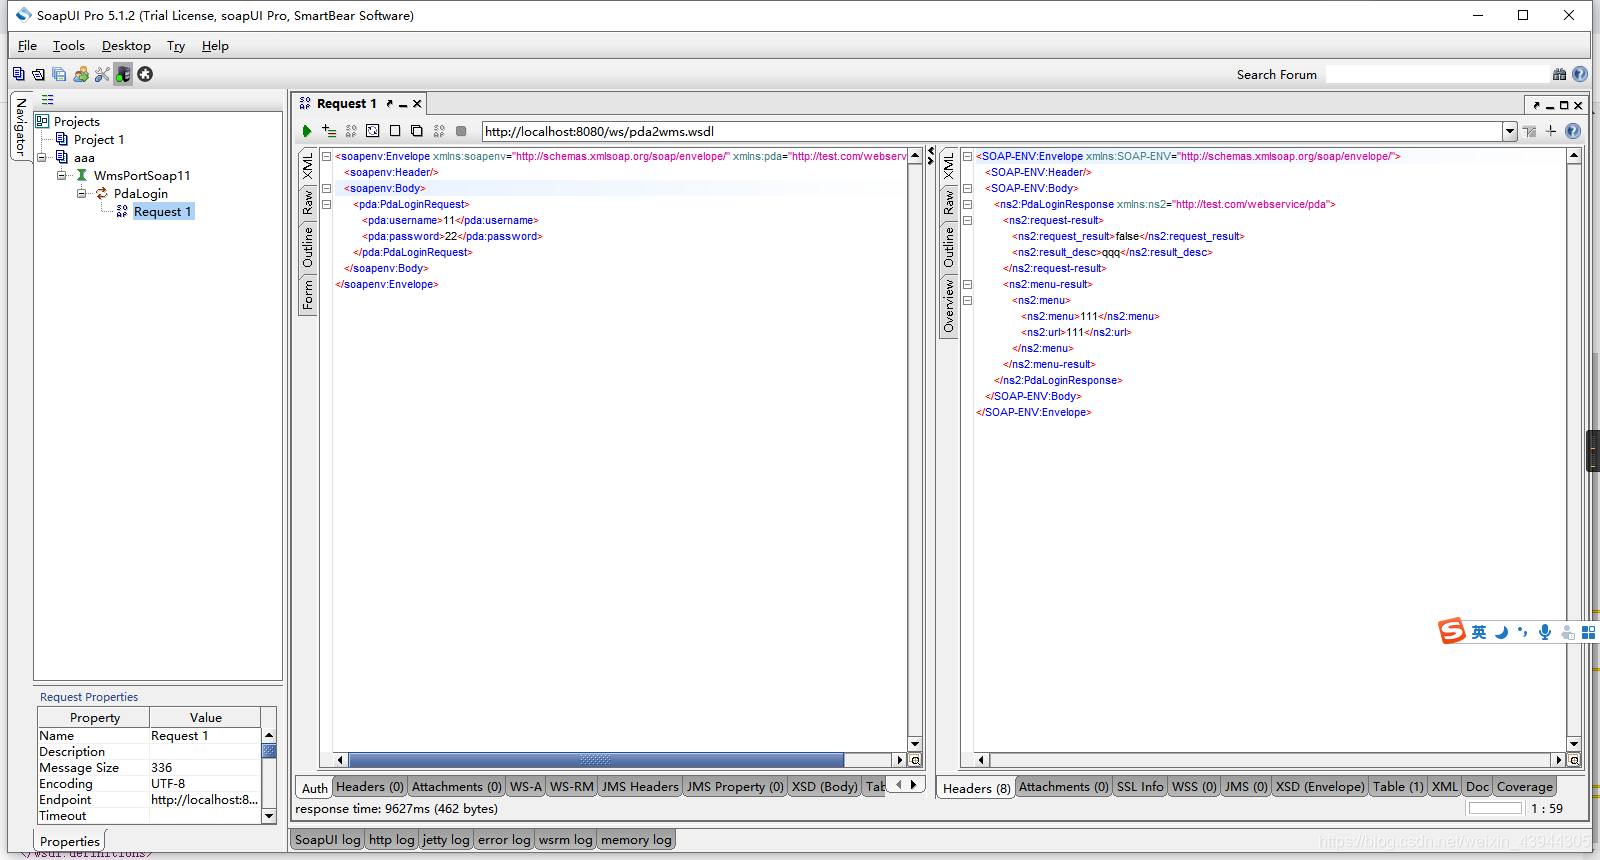Click the plus icon beside endpoint dropdown

click(1551, 131)
